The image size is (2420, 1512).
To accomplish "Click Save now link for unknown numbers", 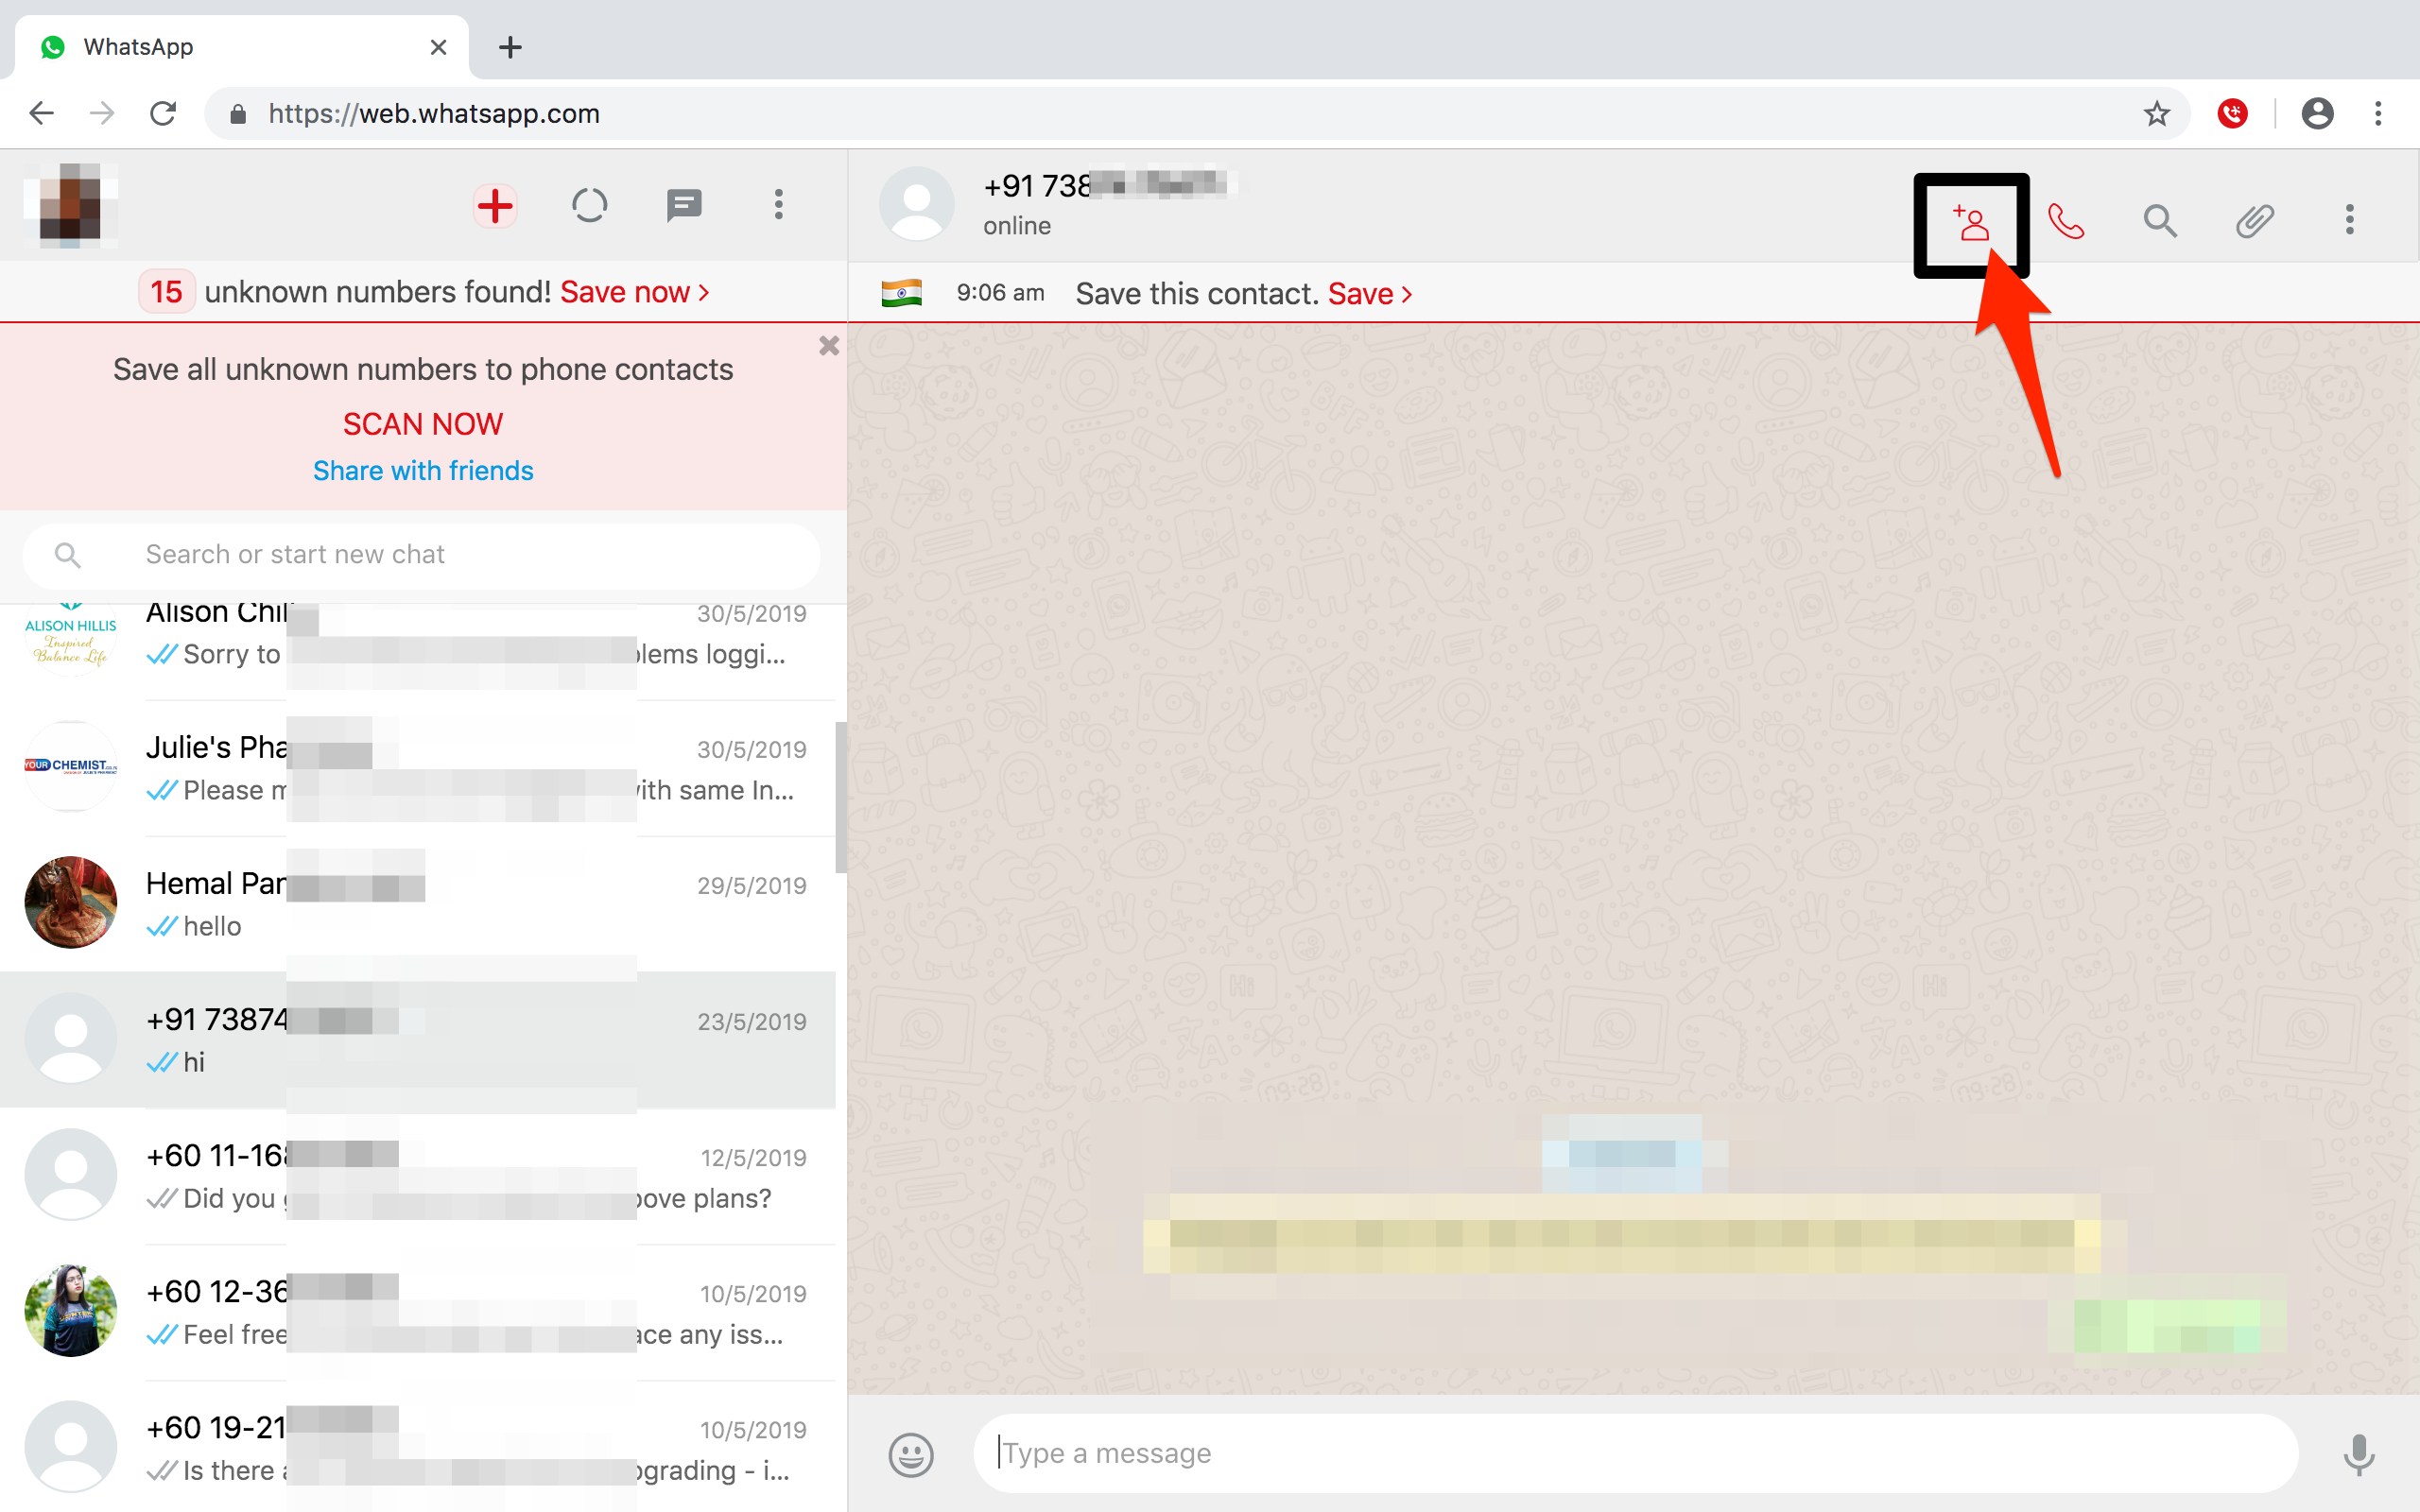I will click(634, 292).
